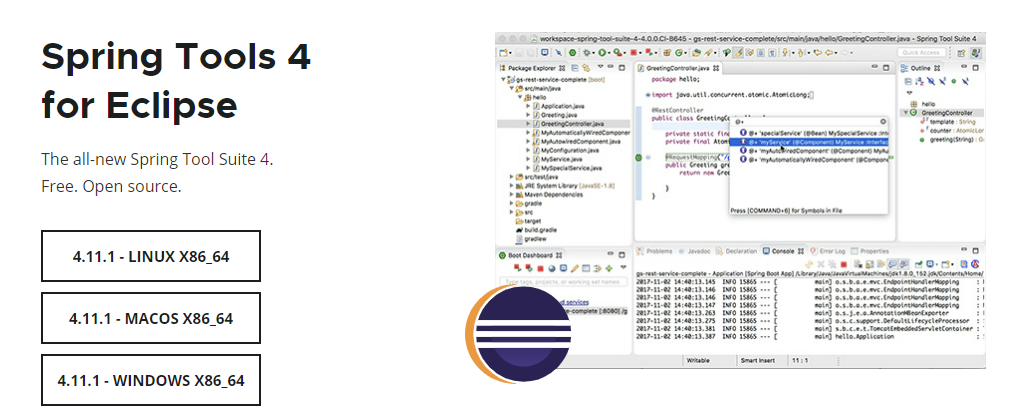The width and height of the screenshot is (1017, 420).
Task: Click Link with Editor icon in Package Explorer
Action: coord(586,68)
